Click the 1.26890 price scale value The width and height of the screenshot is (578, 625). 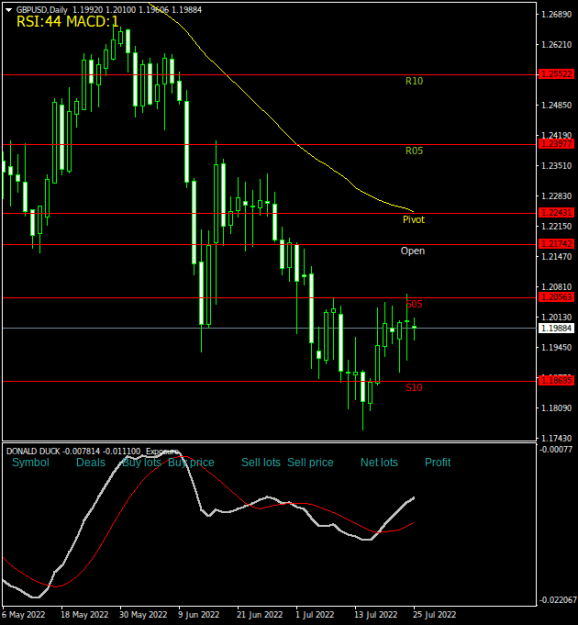click(x=556, y=15)
